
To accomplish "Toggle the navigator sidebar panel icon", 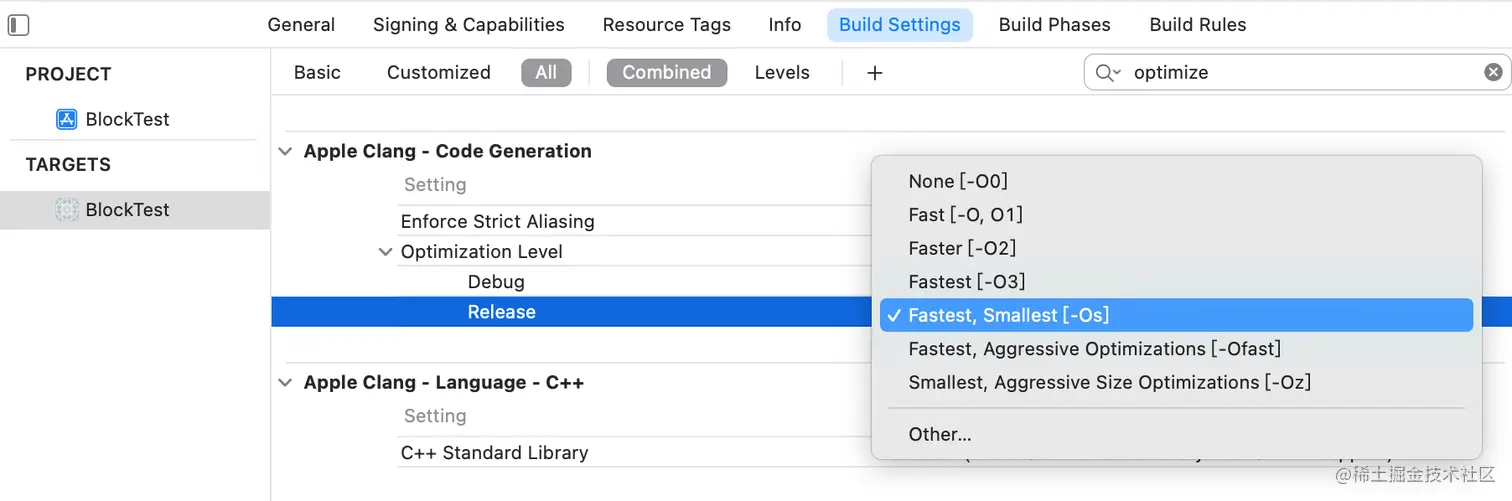I will point(18,25).
